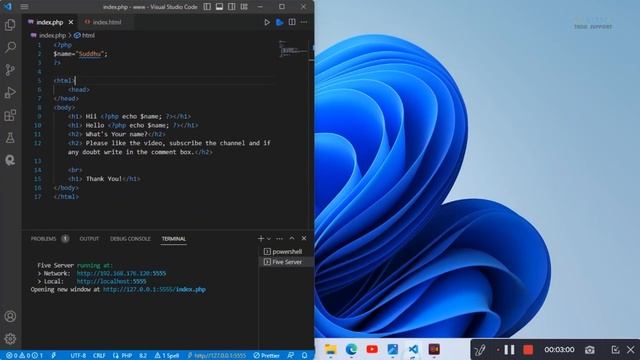The height and width of the screenshot is (360, 640).
Task: Open the 127.0.0.1:5555/index.php link
Action: pyautogui.click(x=154, y=289)
